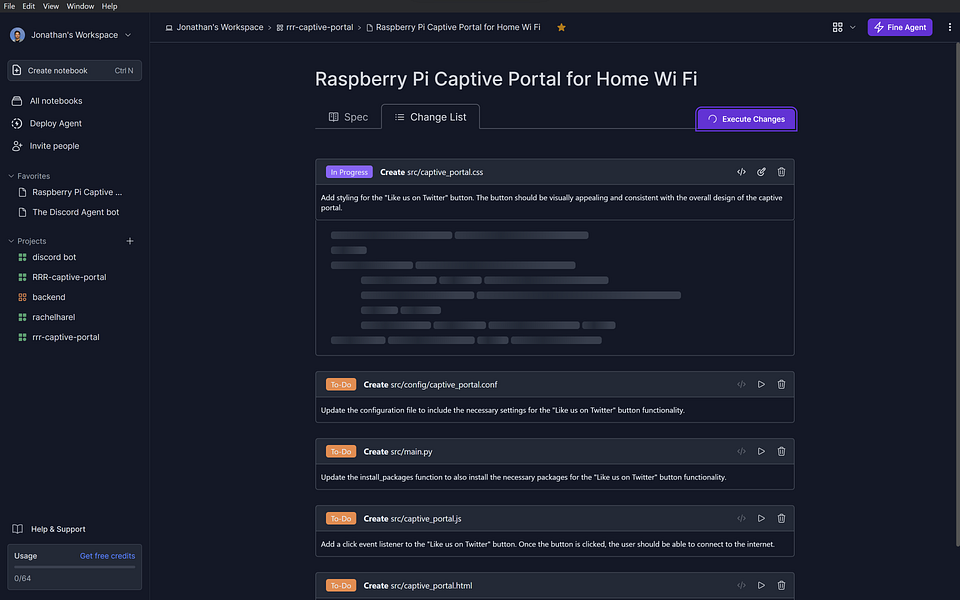
Task: Click the In Progress status badge
Action: click(349, 172)
